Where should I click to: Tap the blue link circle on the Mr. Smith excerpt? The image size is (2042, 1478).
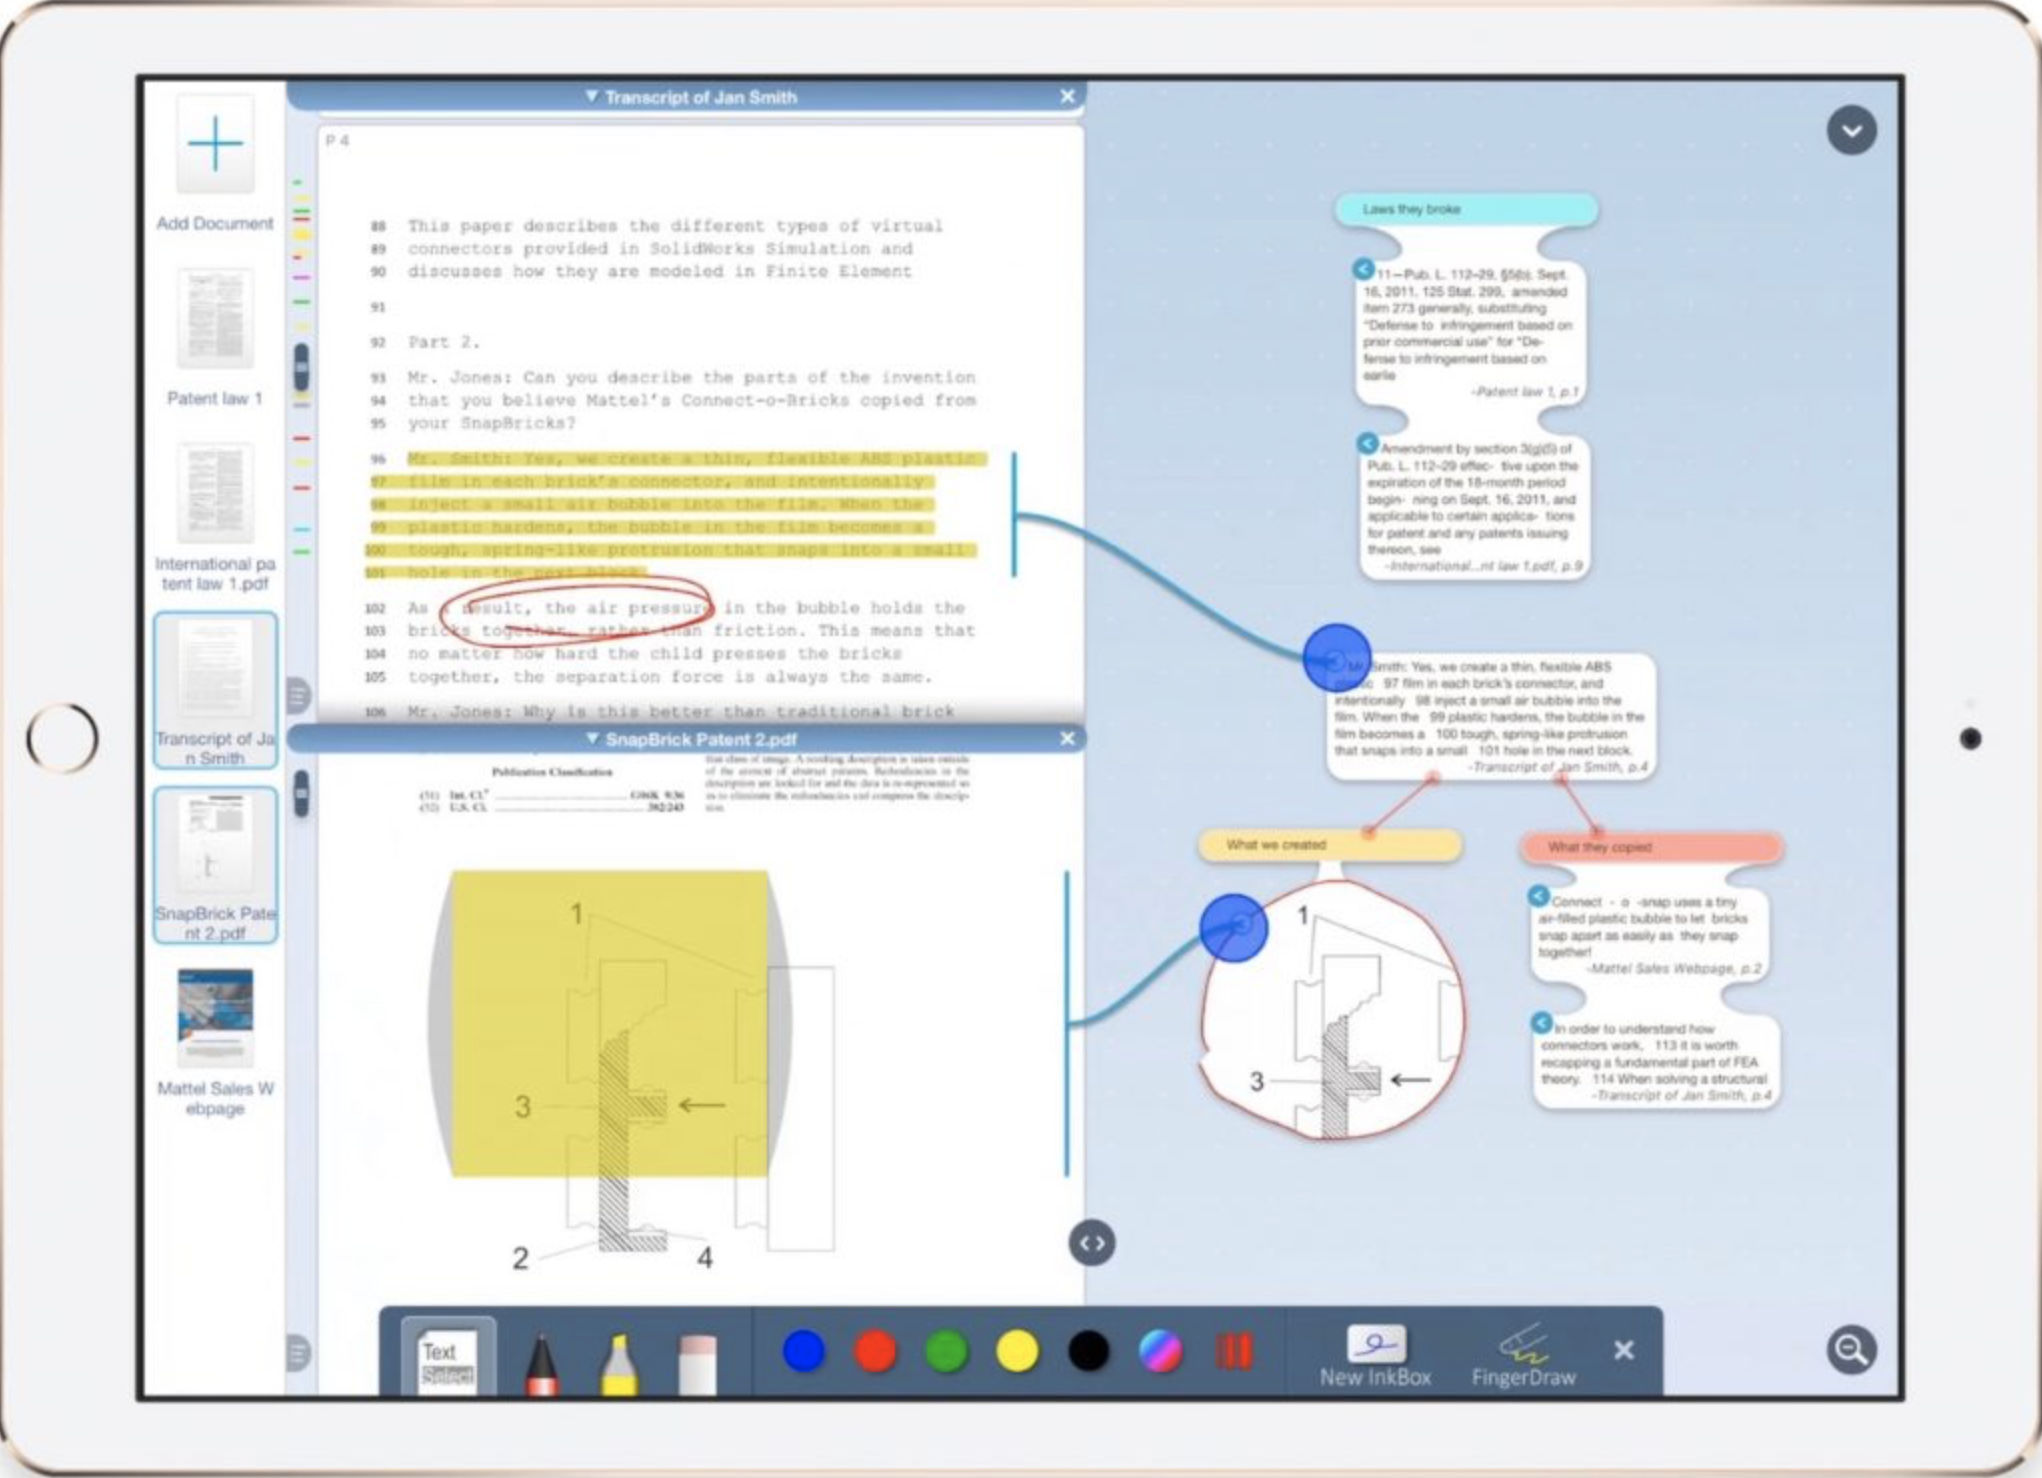1337,659
